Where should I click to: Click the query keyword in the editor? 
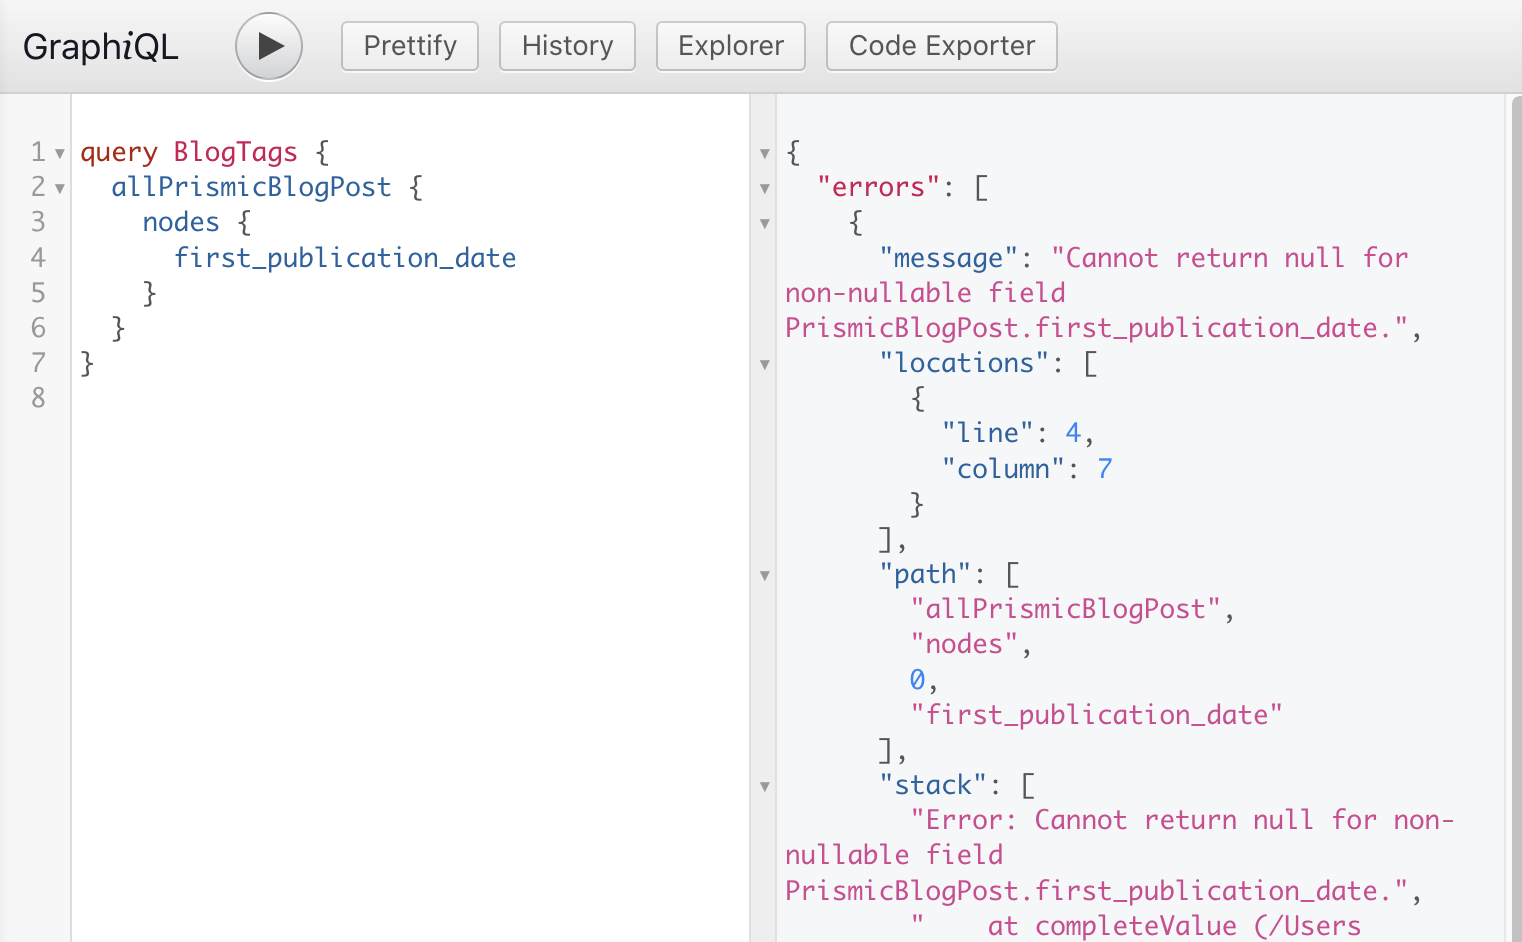[119, 152]
